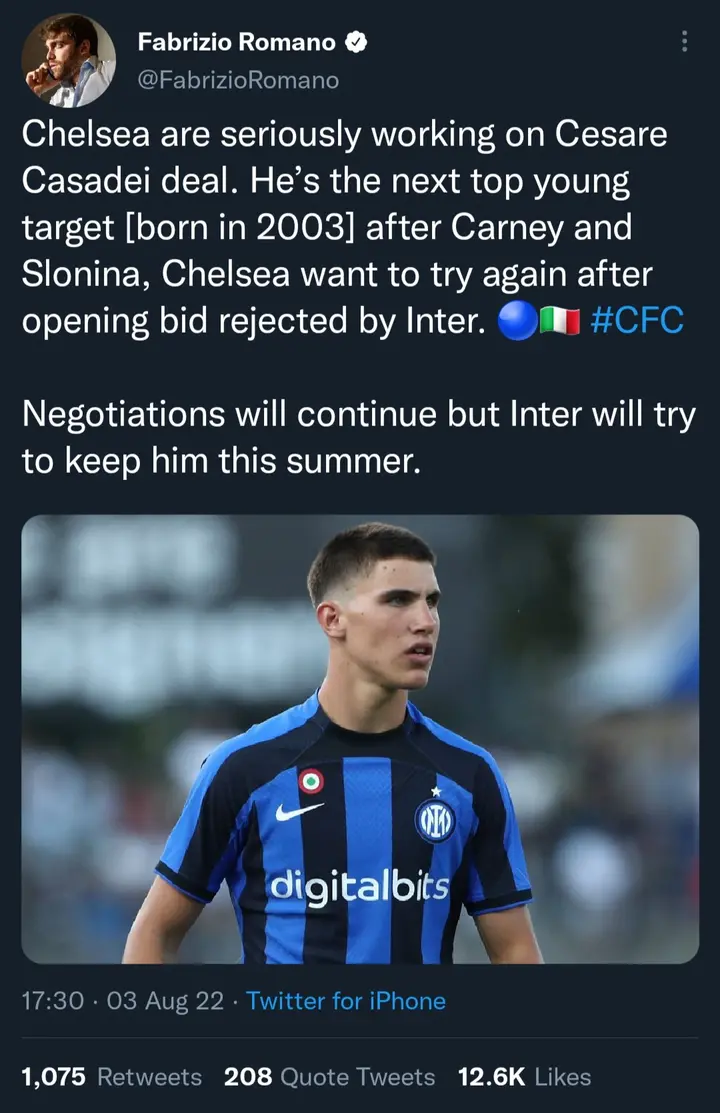Click the Nike swoosh on the shirt
The width and height of the screenshot is (720, 1113).
tap(299, 811)
